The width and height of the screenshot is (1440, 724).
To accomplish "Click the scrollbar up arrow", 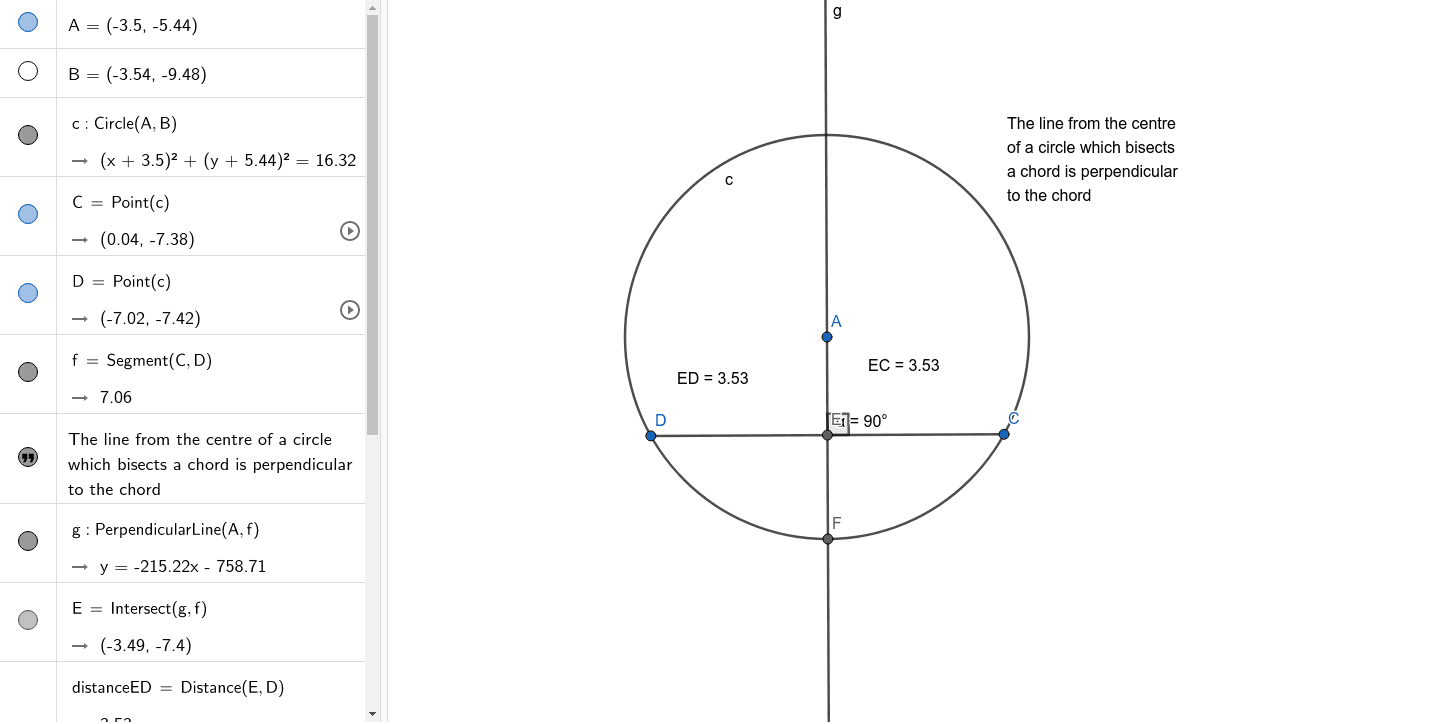I will [x=373, y=7].
